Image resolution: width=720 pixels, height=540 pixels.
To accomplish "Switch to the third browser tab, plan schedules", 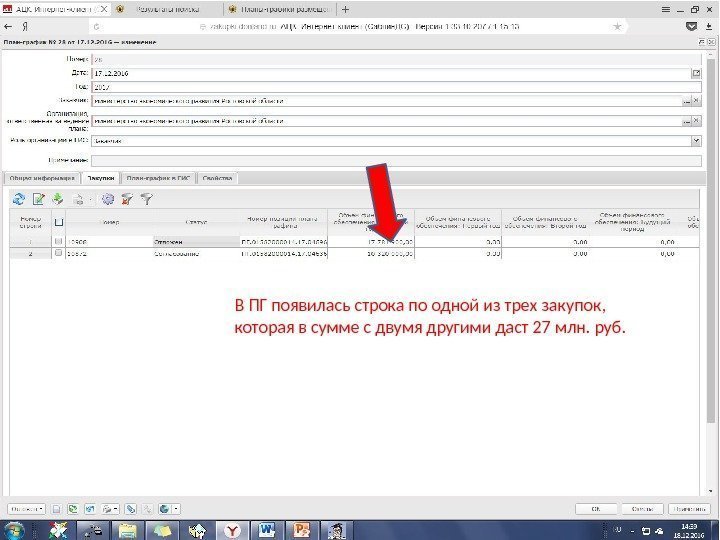I will pyautogui.click(x=280, y=9).
